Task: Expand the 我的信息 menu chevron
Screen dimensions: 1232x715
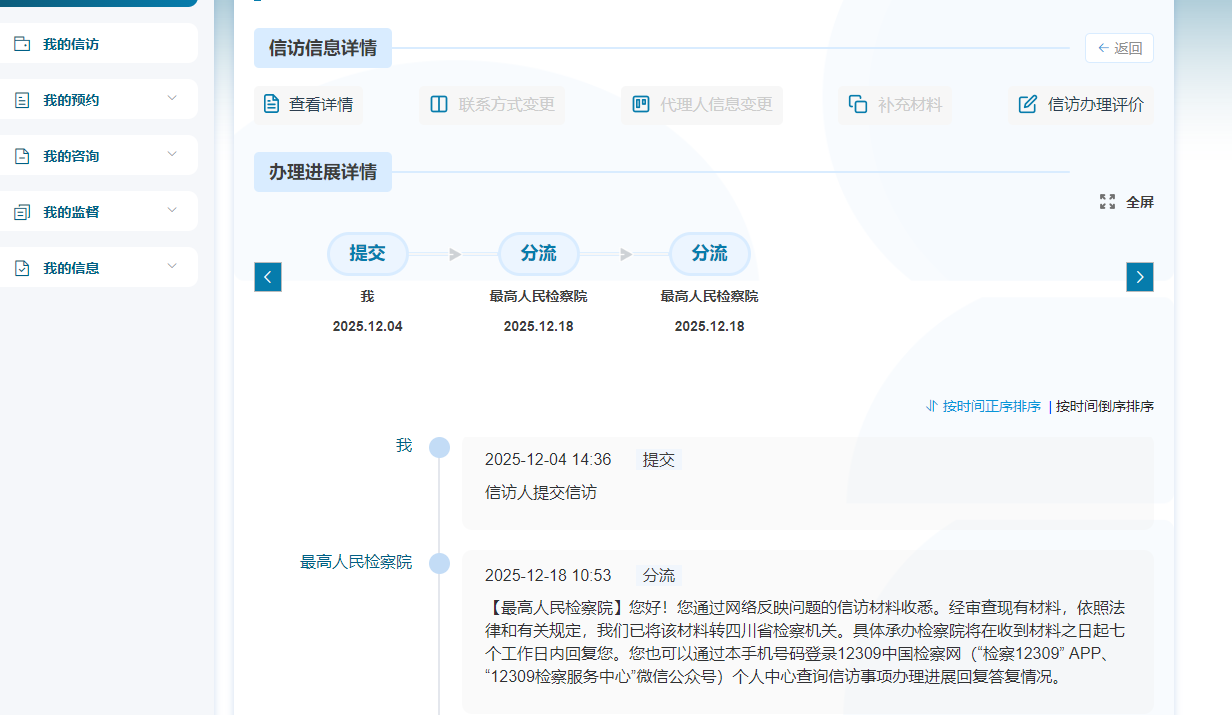Action: point(172,266)
